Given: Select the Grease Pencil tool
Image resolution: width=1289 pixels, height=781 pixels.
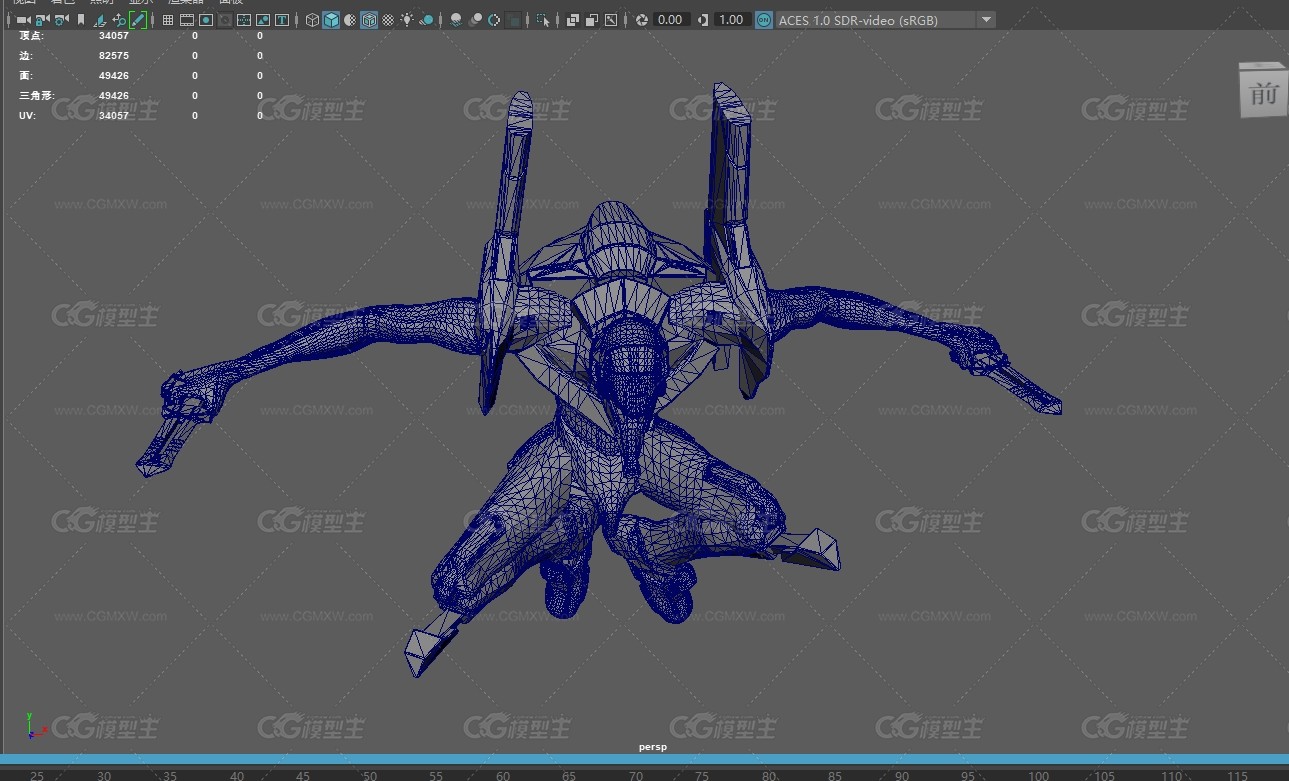Looking at the screenshot, I should [x=138, y=20].
